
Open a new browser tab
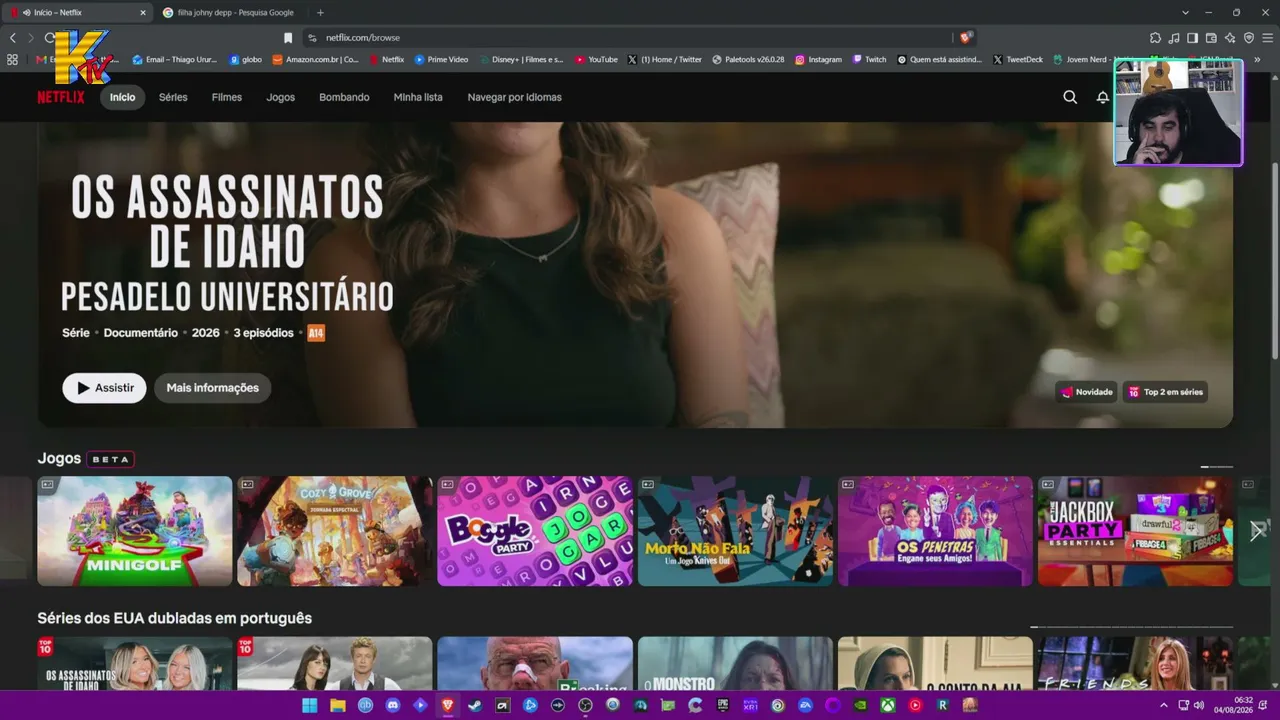pyautogui.click(x=320, y=13)
